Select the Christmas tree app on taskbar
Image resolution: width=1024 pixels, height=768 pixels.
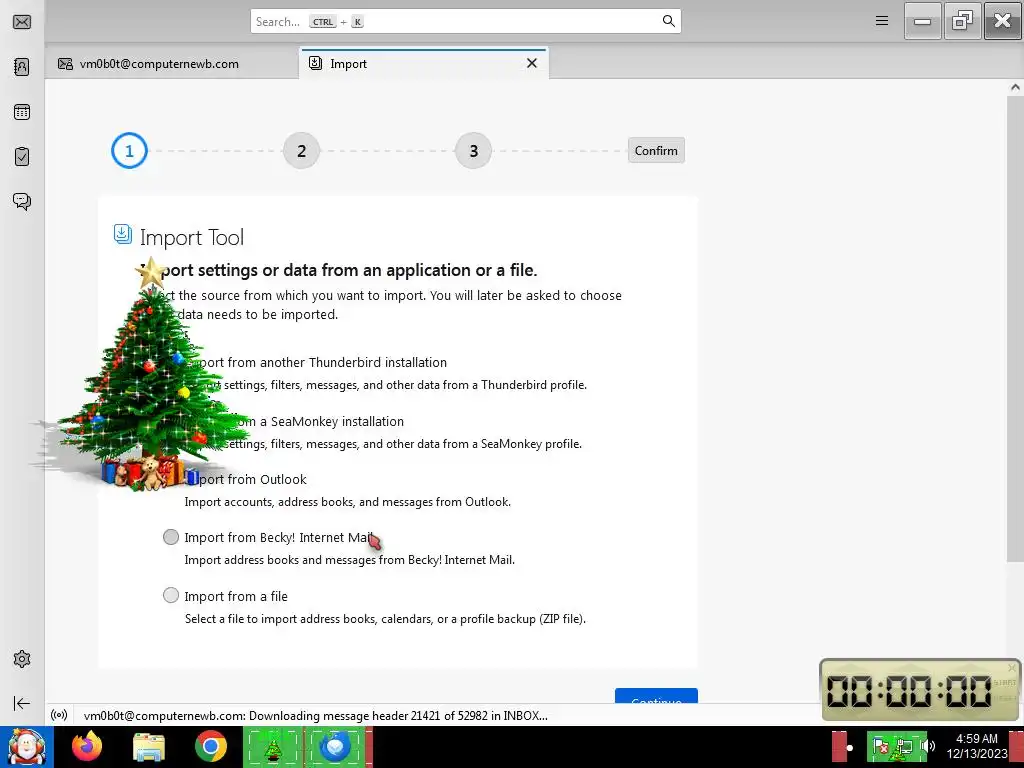coord(273,747)
